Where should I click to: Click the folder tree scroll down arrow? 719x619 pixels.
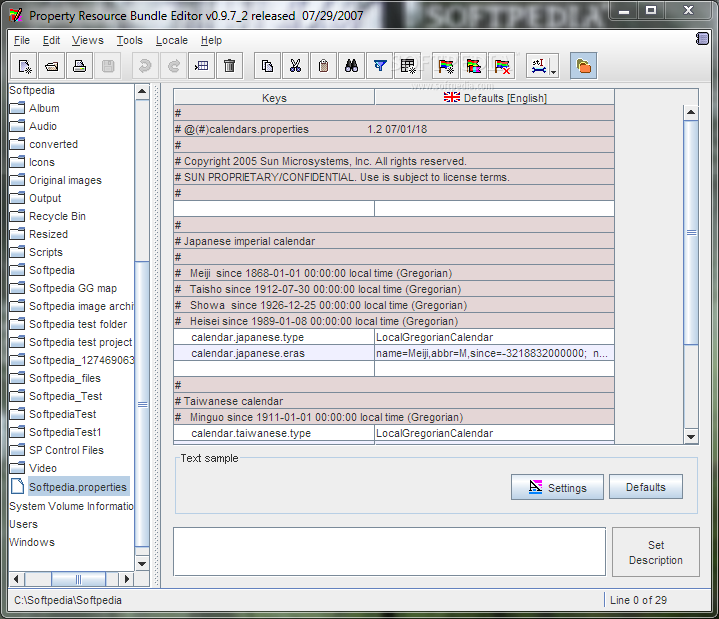coord(142,564)
